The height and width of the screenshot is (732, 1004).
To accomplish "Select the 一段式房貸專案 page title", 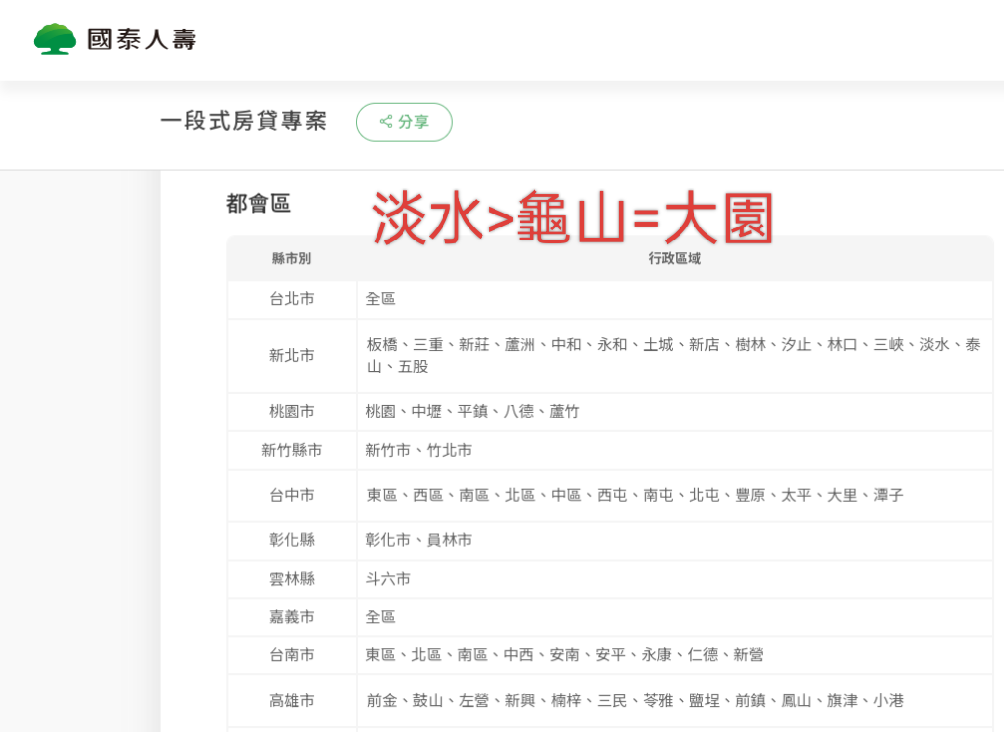I will pos(243,122).
